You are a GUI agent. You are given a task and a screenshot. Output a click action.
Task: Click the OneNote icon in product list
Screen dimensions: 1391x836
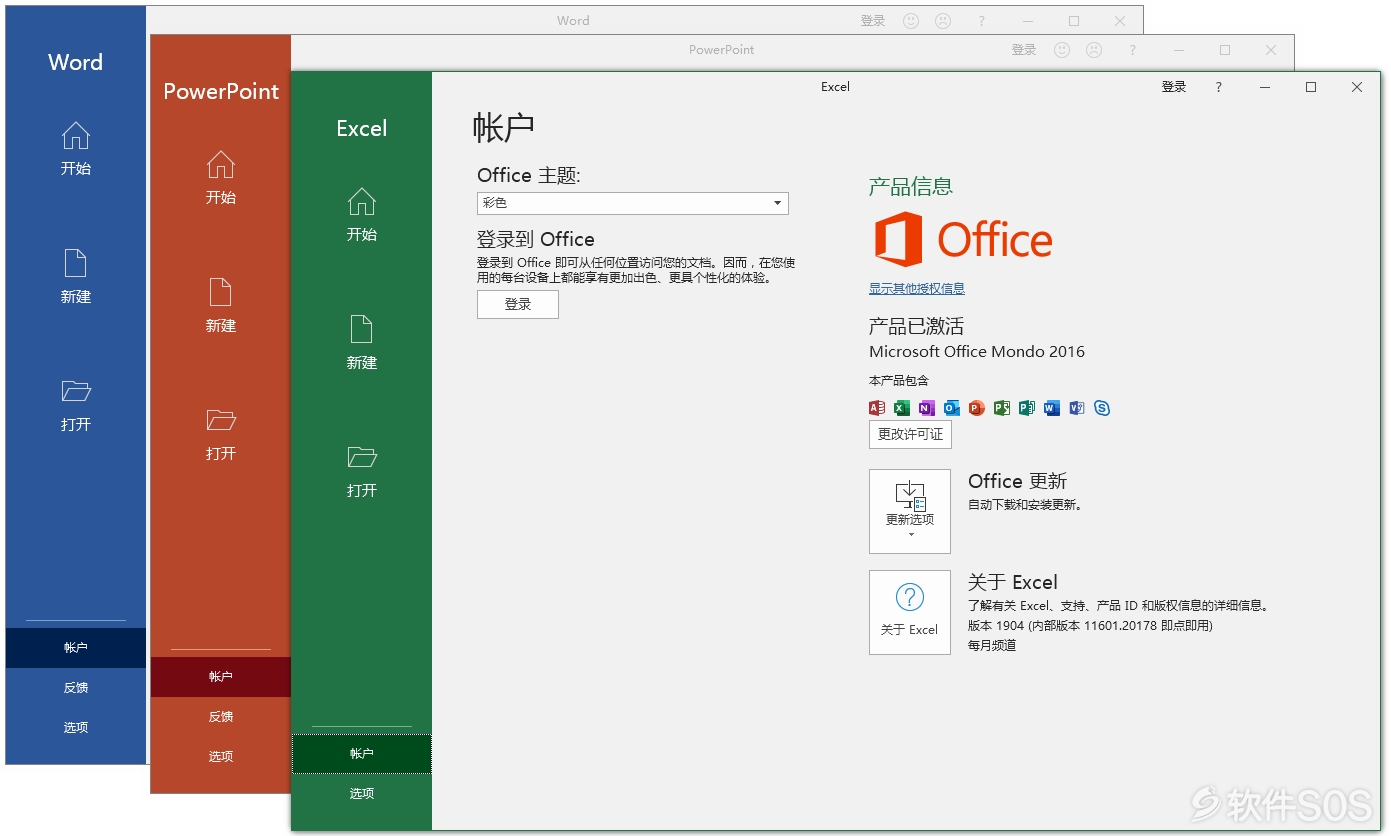(927, 408)
